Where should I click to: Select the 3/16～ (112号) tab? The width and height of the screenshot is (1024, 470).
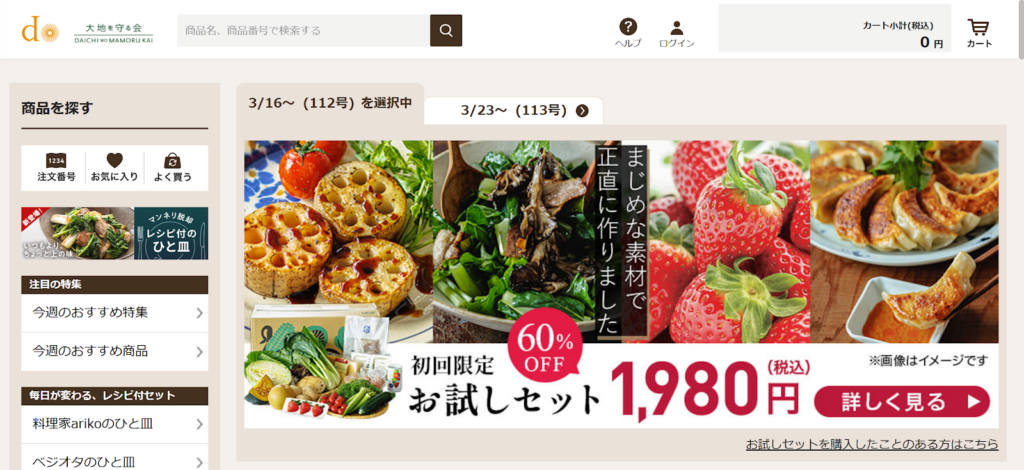330,103
